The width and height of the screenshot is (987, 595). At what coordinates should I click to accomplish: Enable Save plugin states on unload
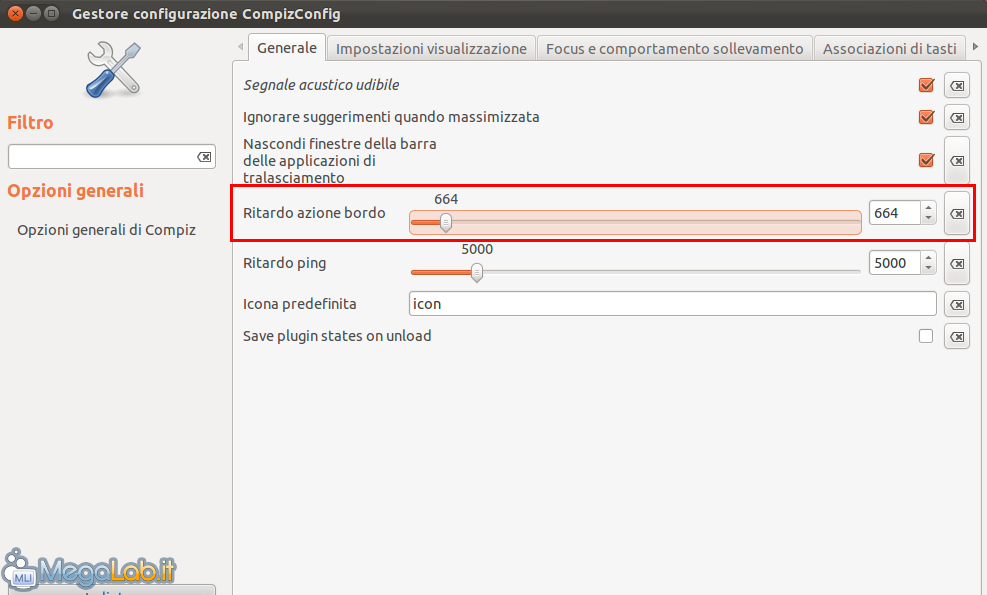tap(926, 336)
